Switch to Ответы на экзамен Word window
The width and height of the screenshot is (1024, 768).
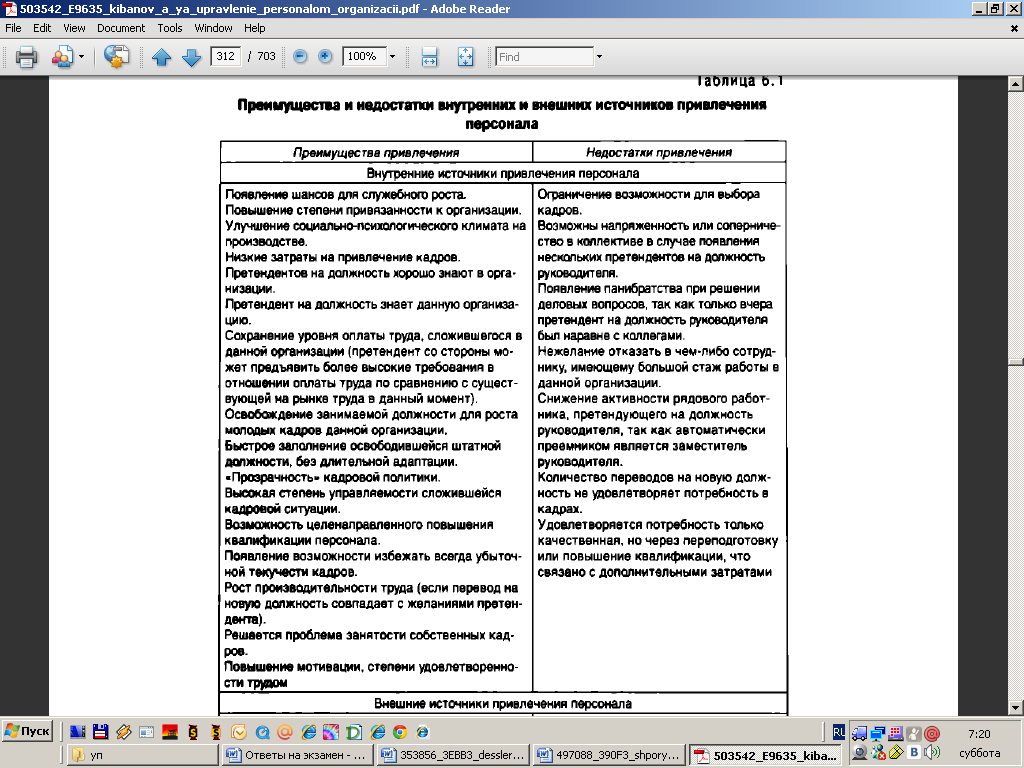(x=297, y=755)
